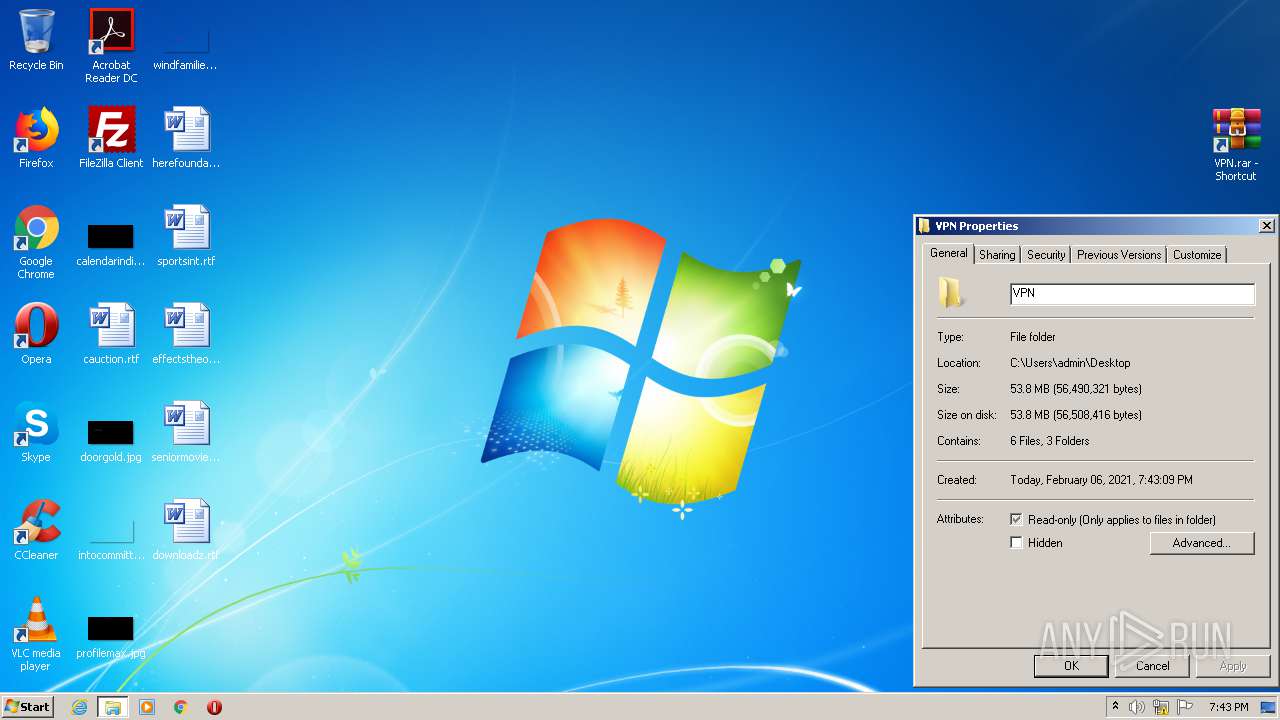Image resolution: width=1280 pixels, height=720 pixels.
Task: Open Internet Explorer from the taskbar
Action: pyautogui.click(x=79, y=707)
